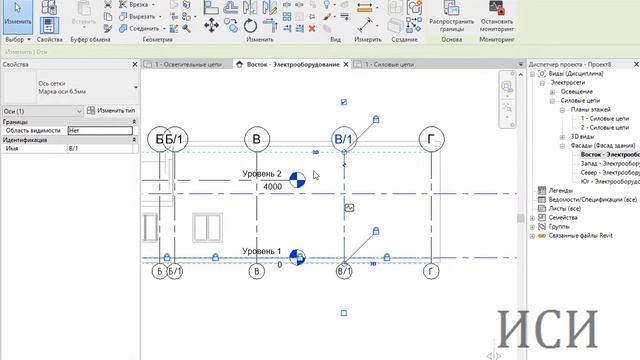
Task: Click Остановить мониторинг button
Action: 497,17
